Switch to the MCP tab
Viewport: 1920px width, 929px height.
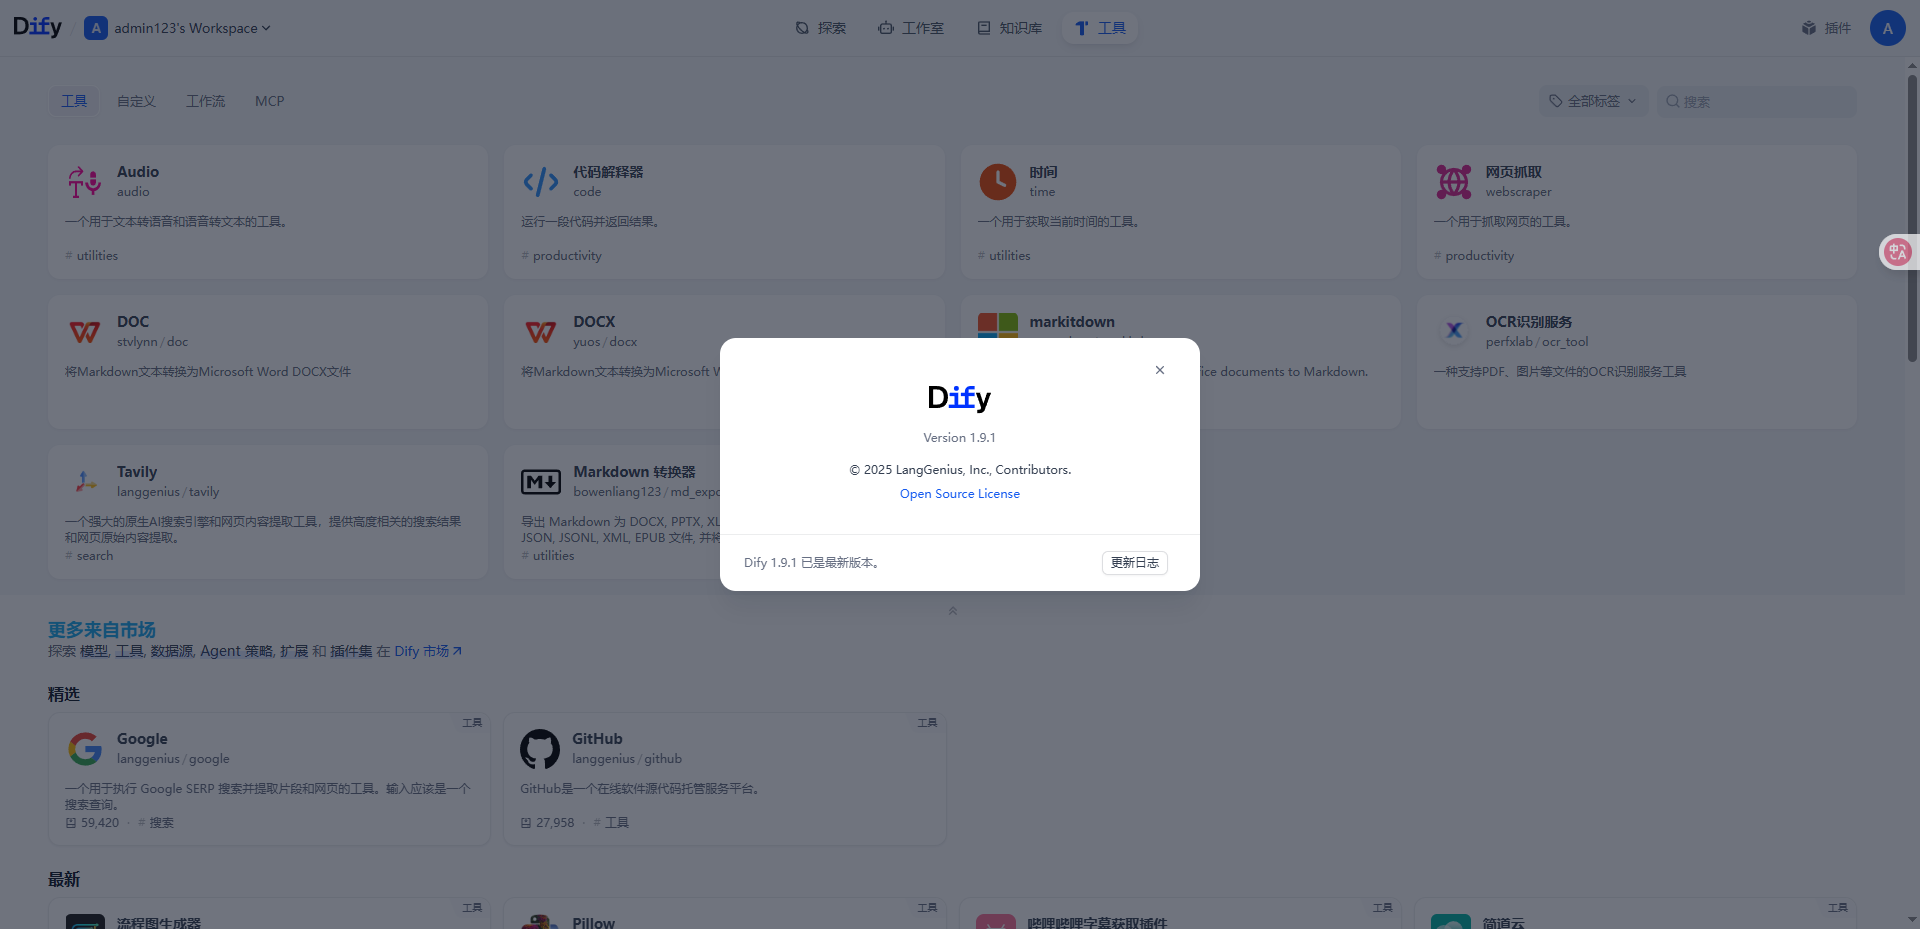tap(270, 101)
